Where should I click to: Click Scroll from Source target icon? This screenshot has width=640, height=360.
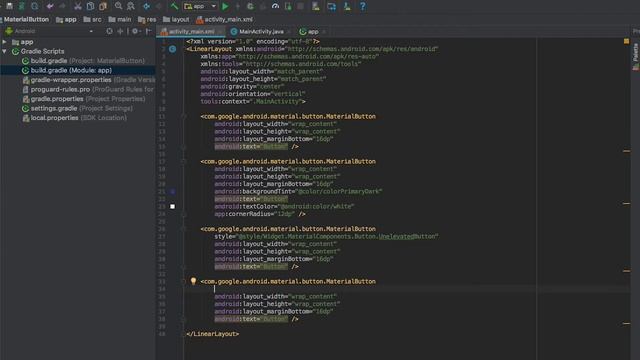pyautogui.click(x=109, y=31)
